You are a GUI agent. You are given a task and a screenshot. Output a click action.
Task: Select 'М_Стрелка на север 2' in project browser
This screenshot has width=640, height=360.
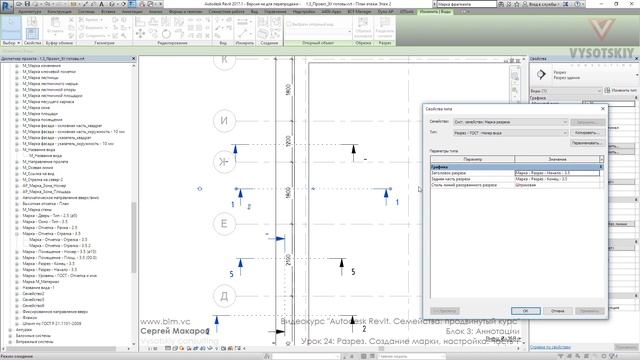click(x=42, y=180)
